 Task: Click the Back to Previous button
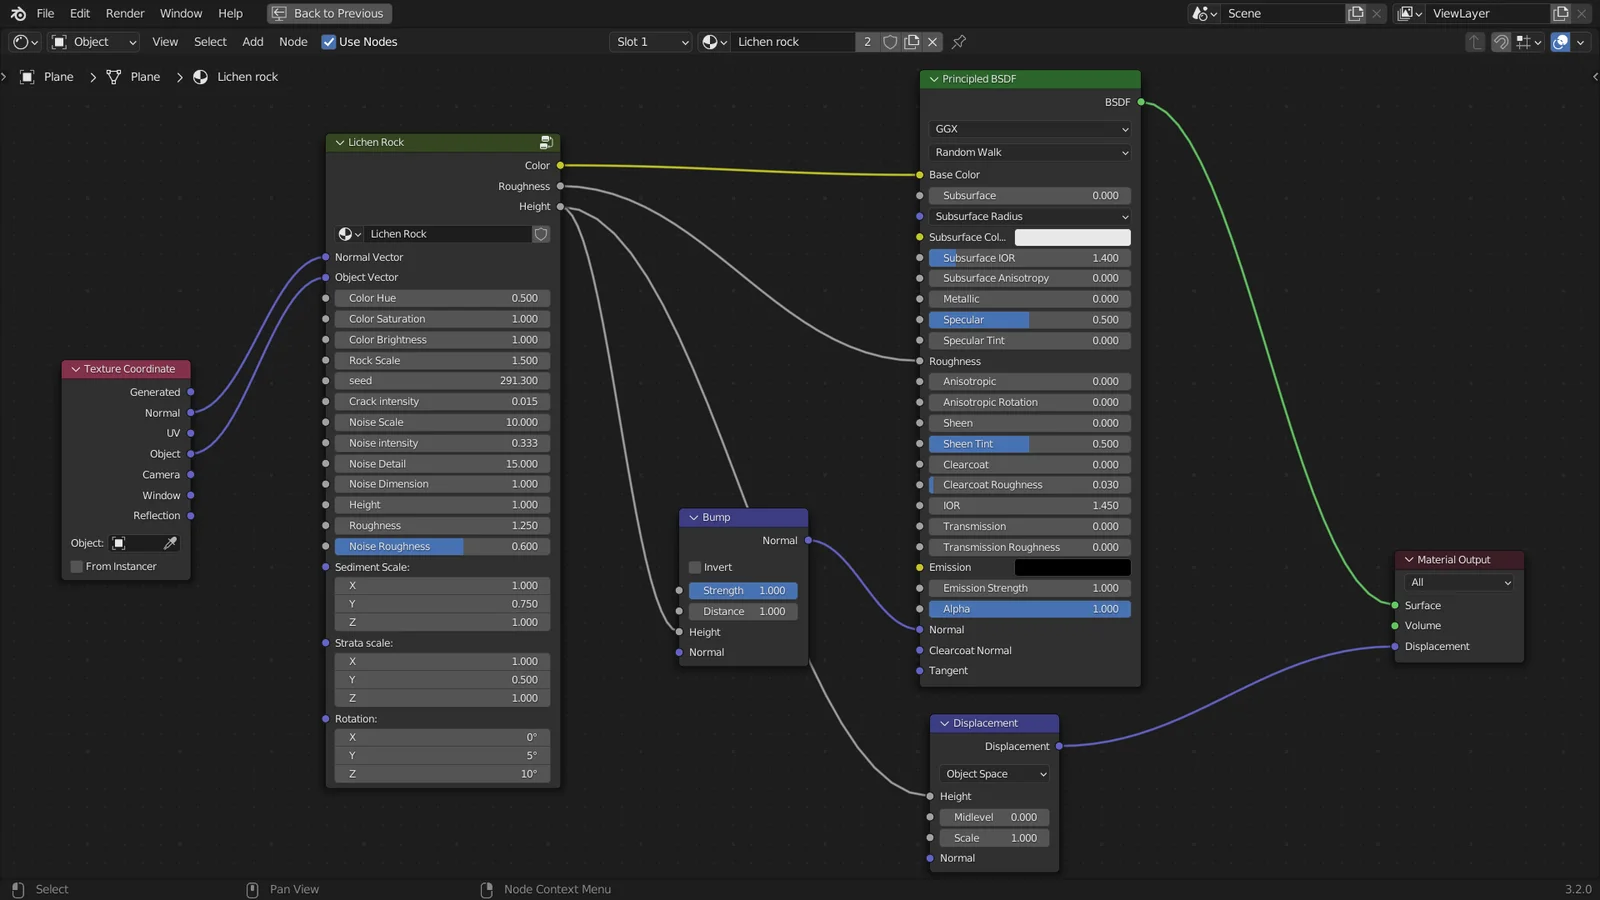click(328, 13)
